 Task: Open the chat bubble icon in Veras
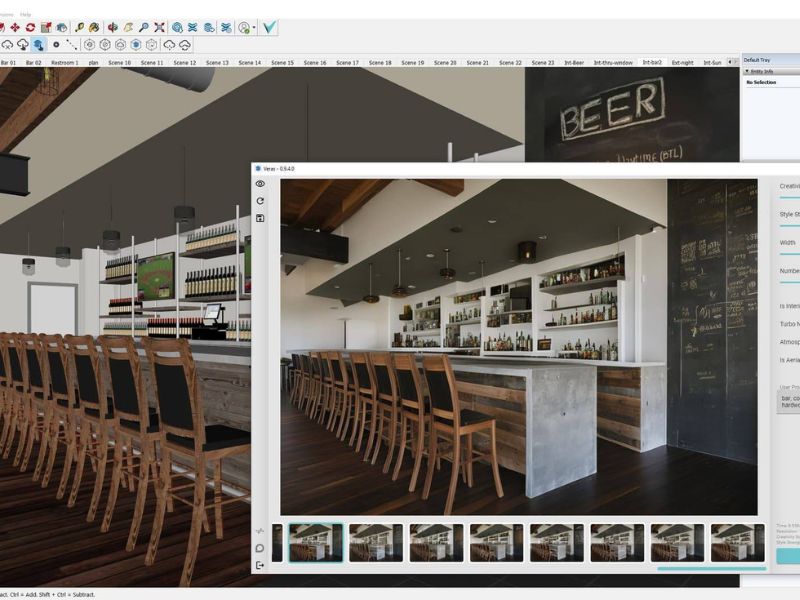(260, 548)
